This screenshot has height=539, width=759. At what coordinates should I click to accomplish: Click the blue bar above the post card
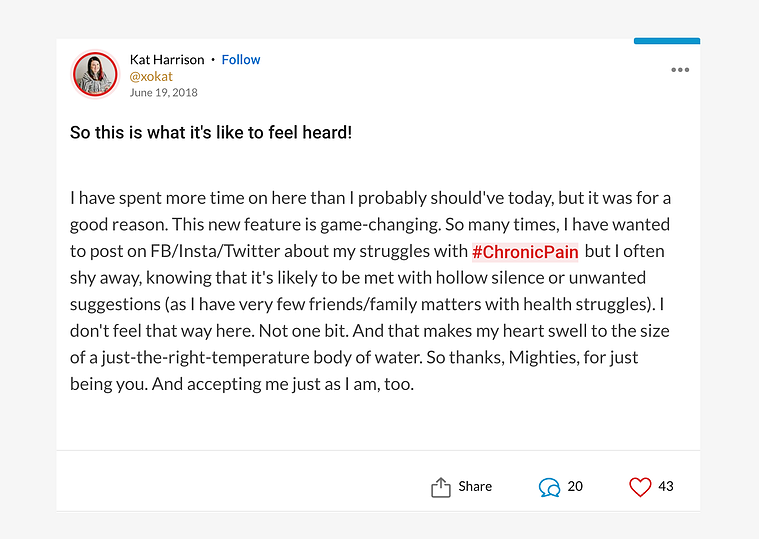click(667, 41)
